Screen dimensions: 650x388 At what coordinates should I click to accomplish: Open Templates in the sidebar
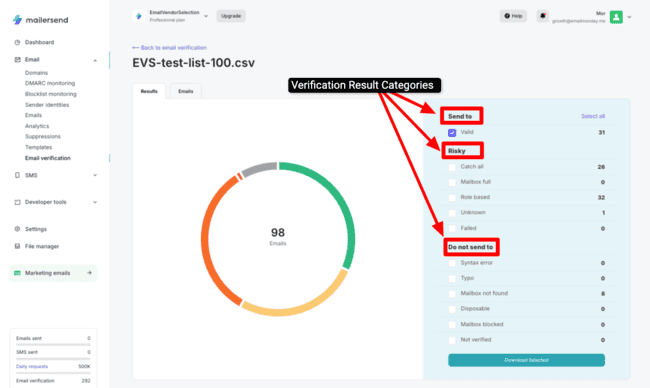click(39, 147)
